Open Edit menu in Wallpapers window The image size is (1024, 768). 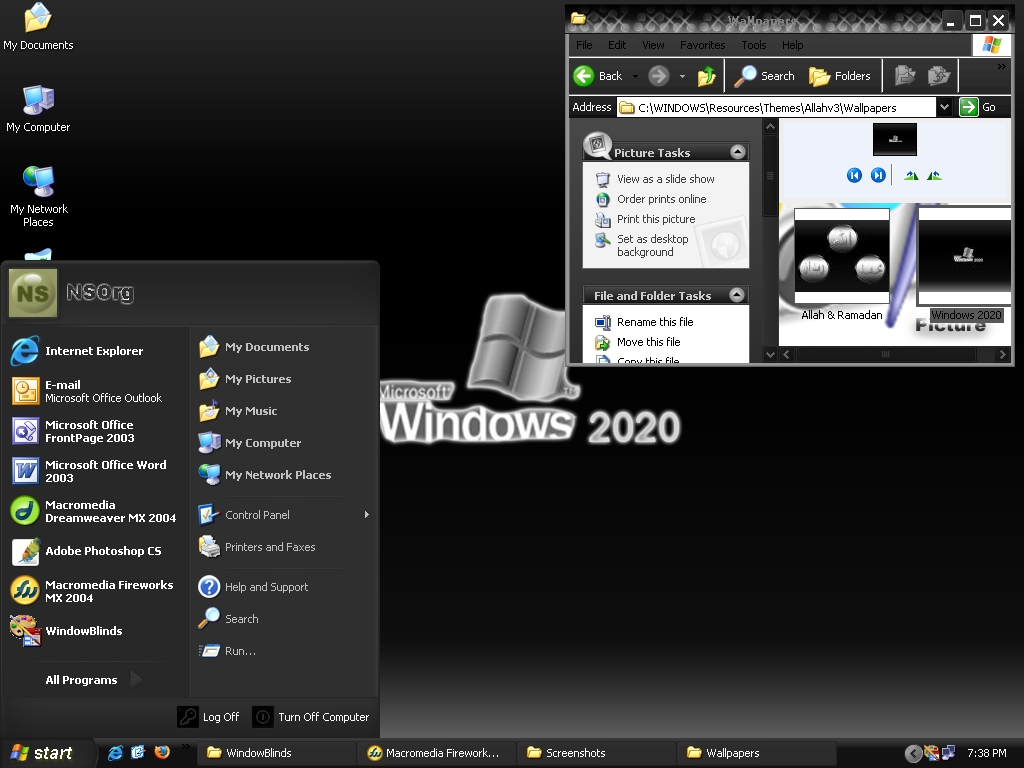click(x=616, y=45)
